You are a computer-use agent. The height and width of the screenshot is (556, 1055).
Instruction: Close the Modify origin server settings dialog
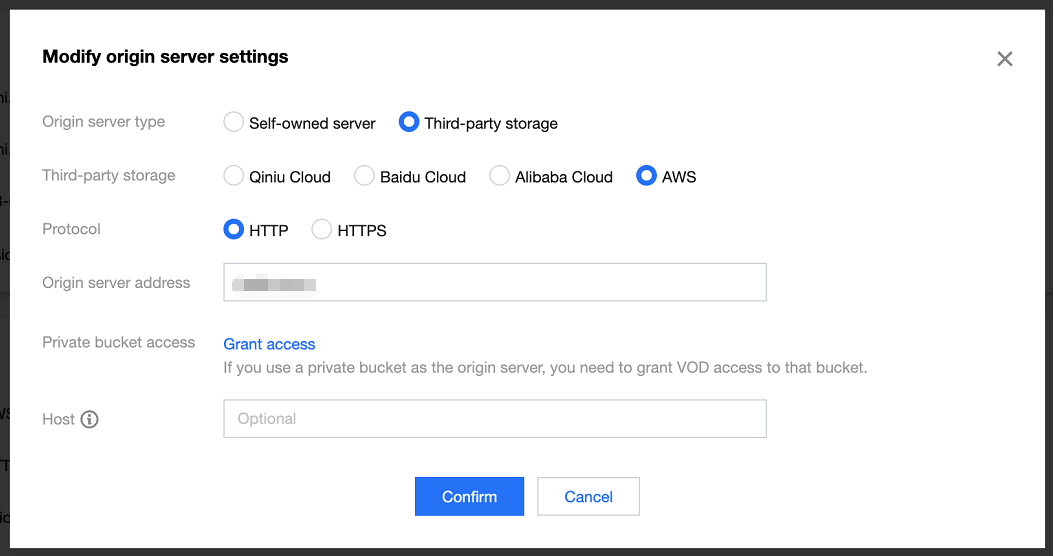point(1004,59)
